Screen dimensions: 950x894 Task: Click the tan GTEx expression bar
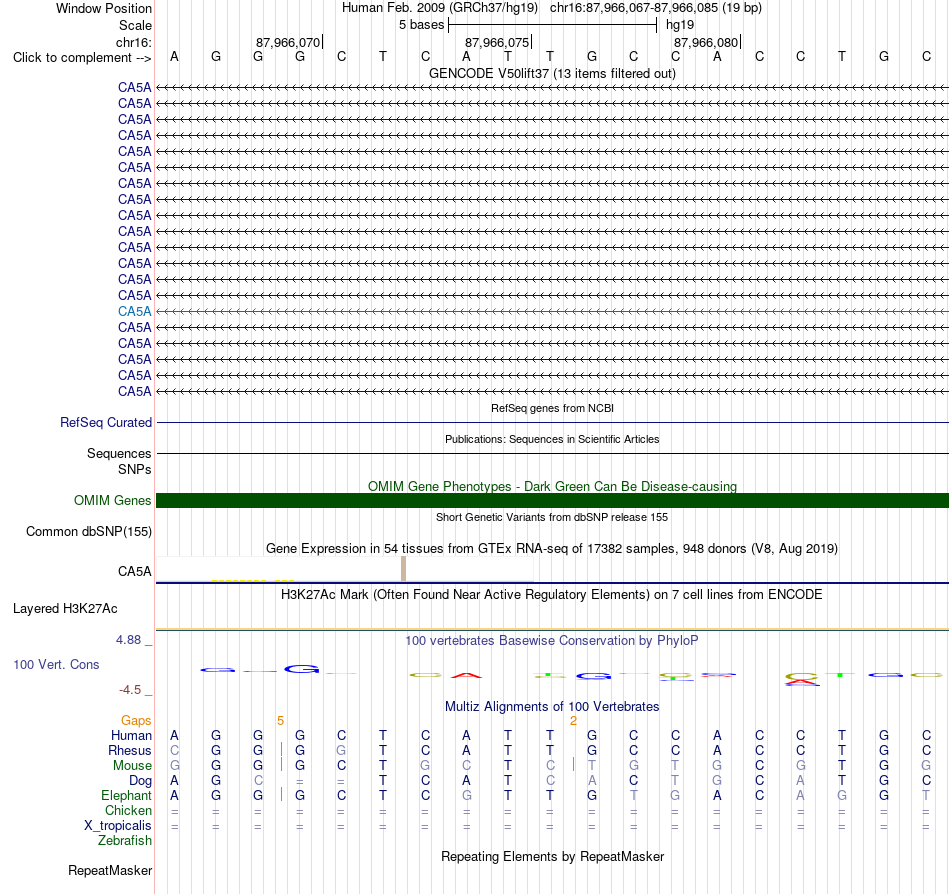click(404, 569)
